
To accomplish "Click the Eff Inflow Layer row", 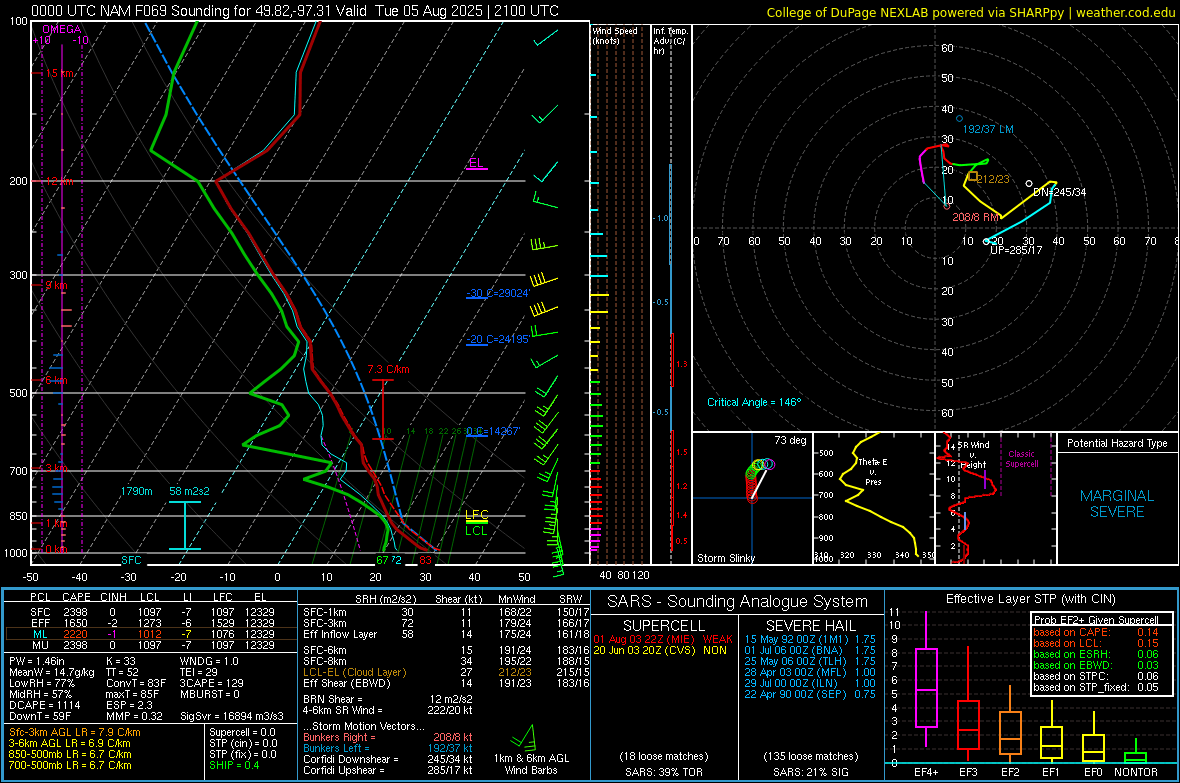I will pos(445,634).
